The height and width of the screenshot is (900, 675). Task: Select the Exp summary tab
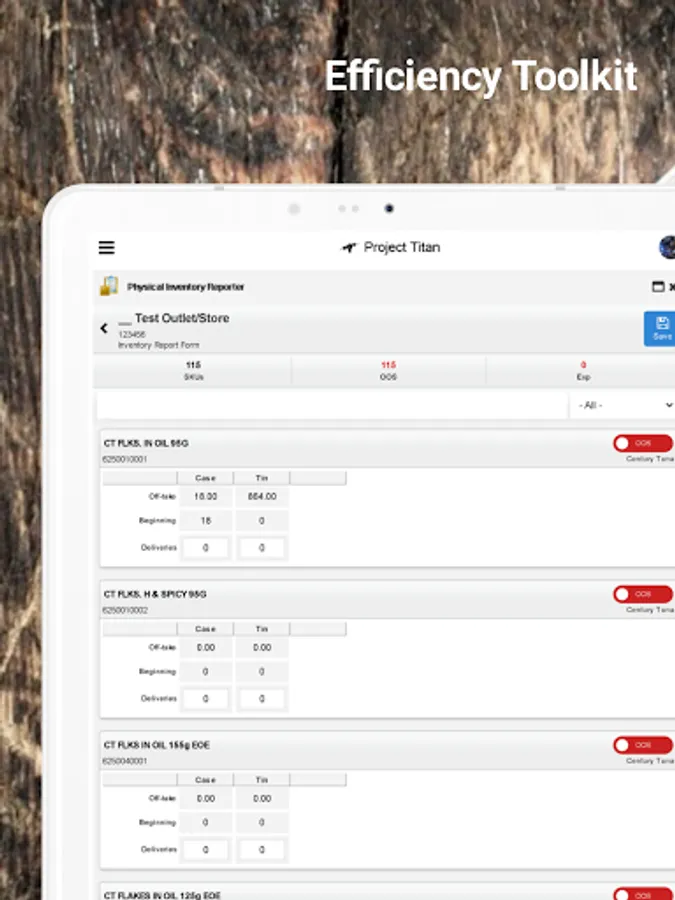pos(583,370)
